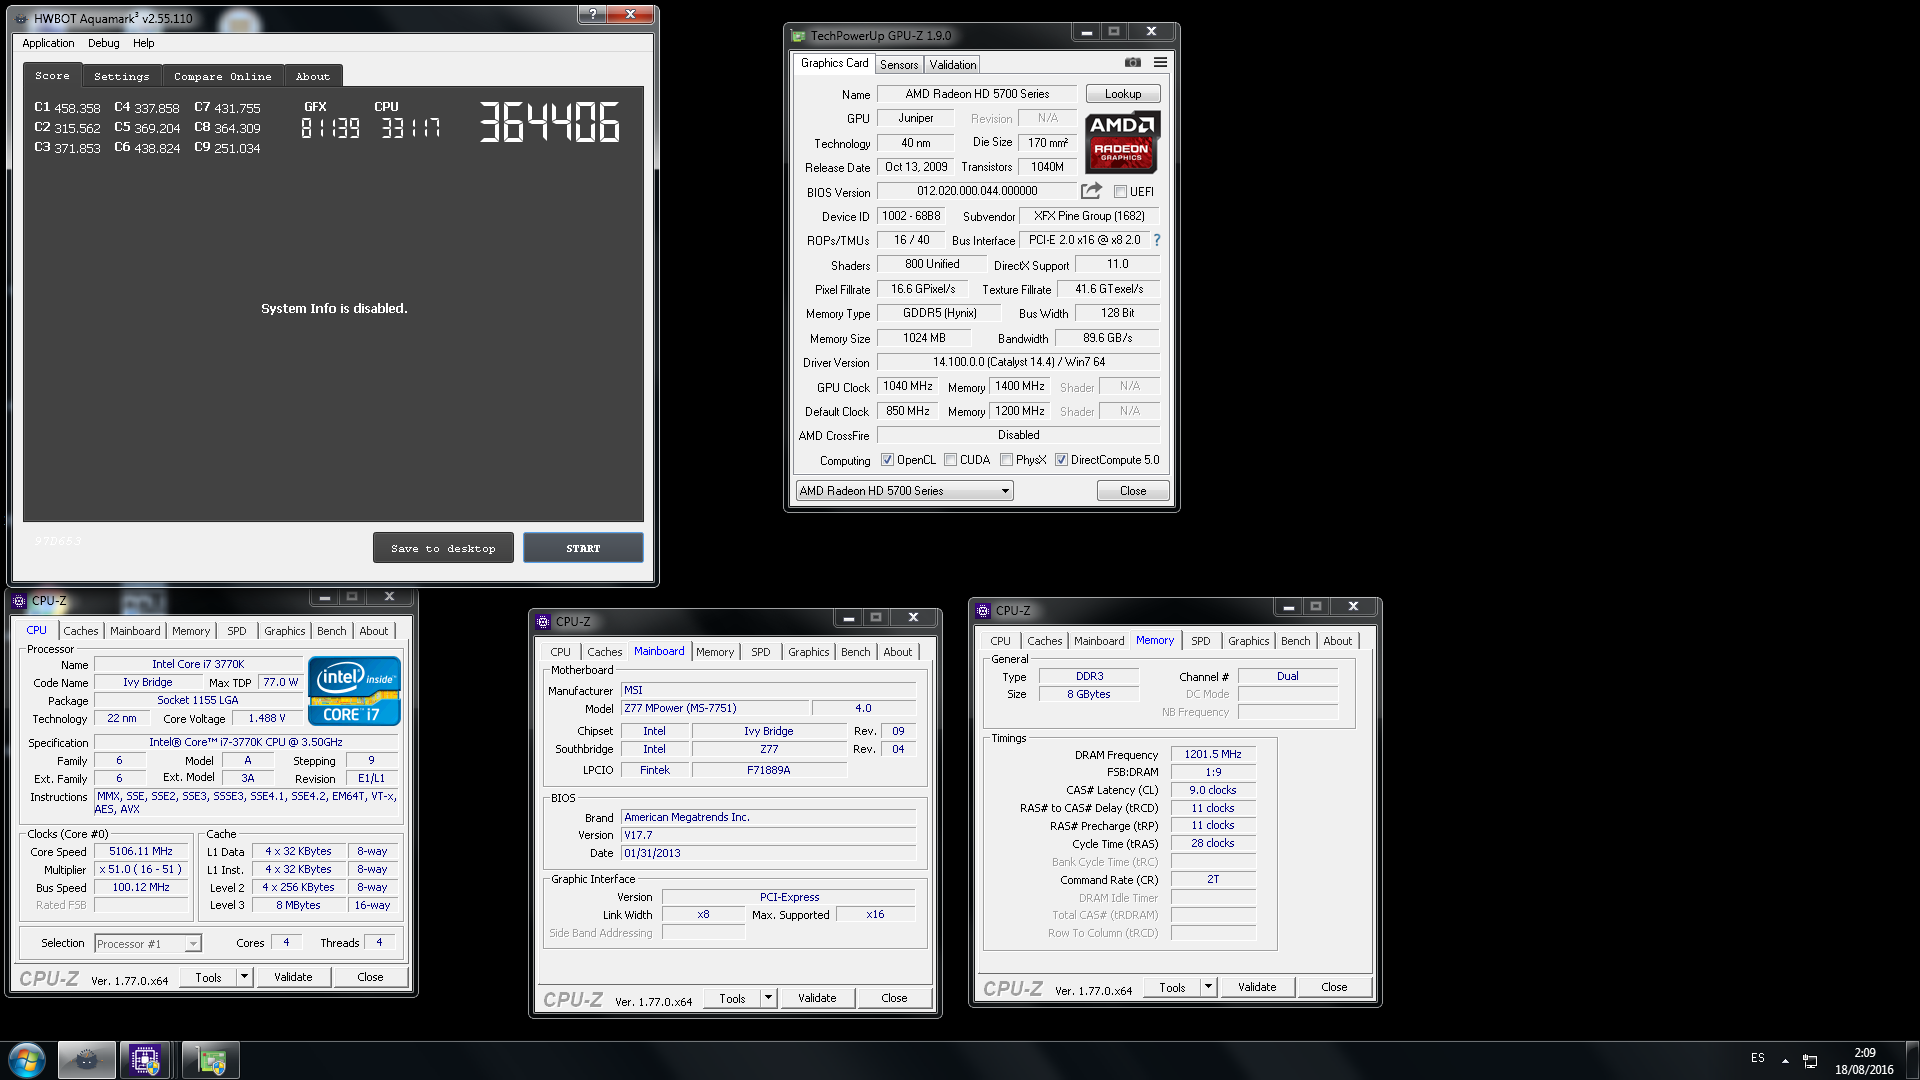
Task: Click the BIOS Version field 012.020.000.044.000000
Action: coord(977,191)
